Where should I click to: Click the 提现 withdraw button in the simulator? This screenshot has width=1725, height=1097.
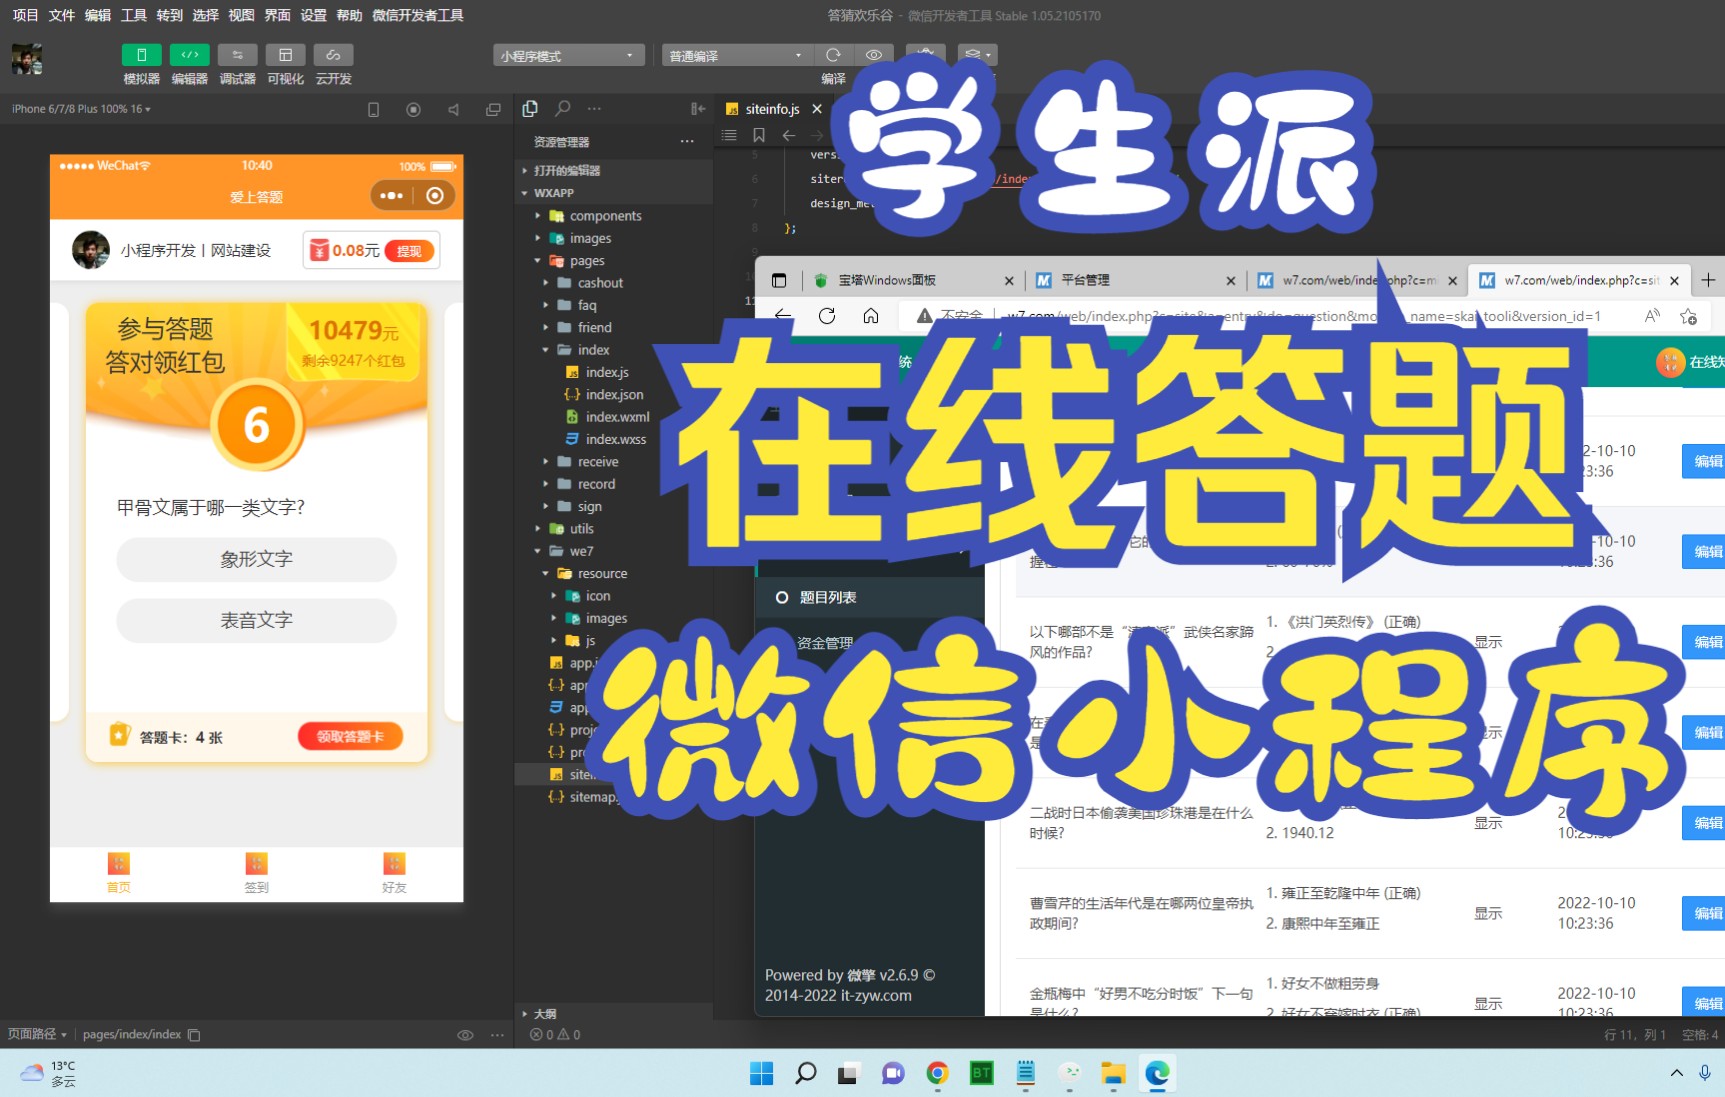(x=410, y=251)
